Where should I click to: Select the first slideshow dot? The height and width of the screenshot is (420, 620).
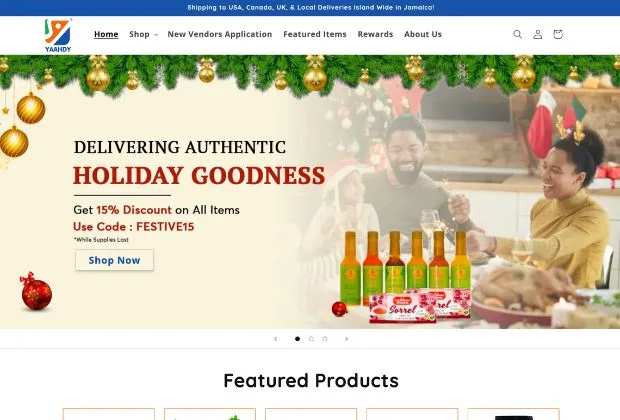(297, 339)
